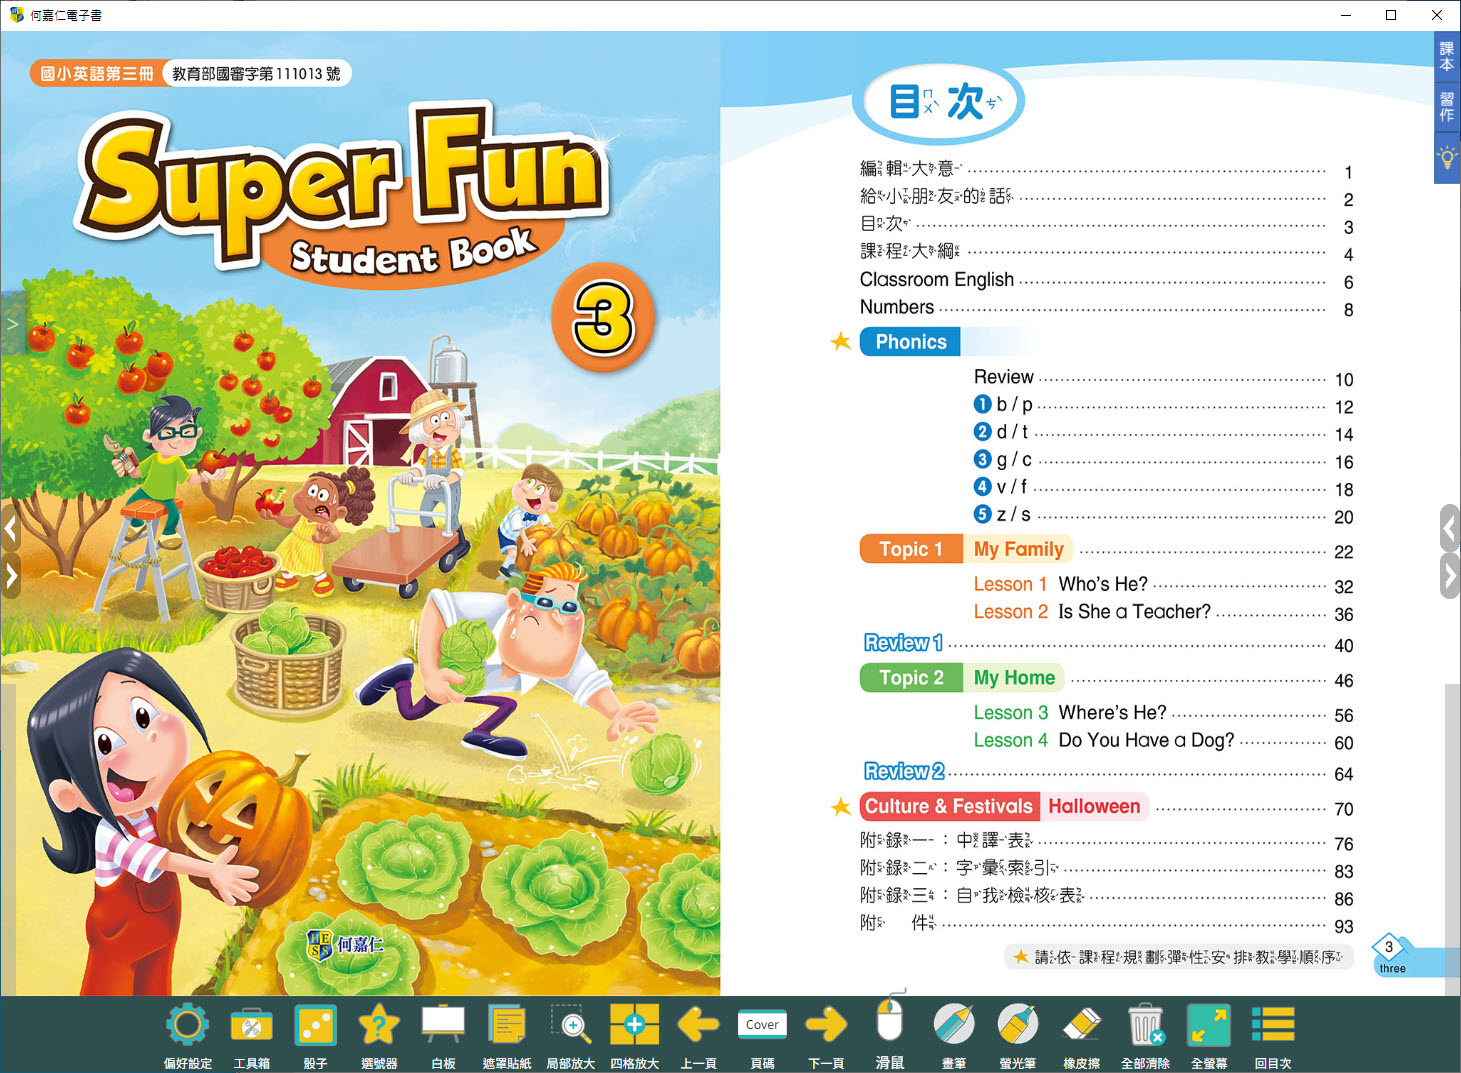Open the 工具箱 toolbox
Screen dimensions: 1461x1073
tap(251, 1026)
